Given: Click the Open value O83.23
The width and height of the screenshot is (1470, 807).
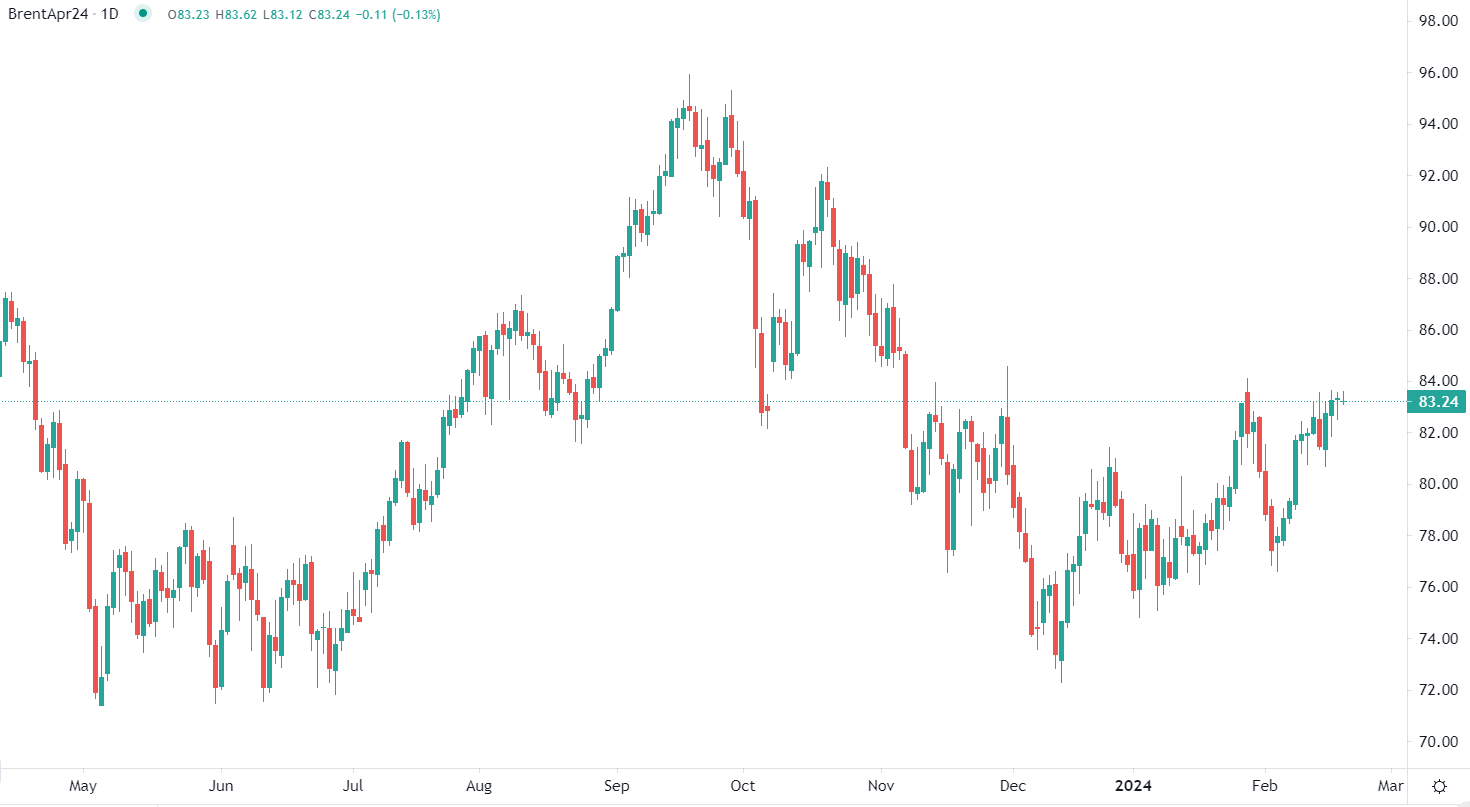Looking at the screenshot, I should tap(191, 15).
